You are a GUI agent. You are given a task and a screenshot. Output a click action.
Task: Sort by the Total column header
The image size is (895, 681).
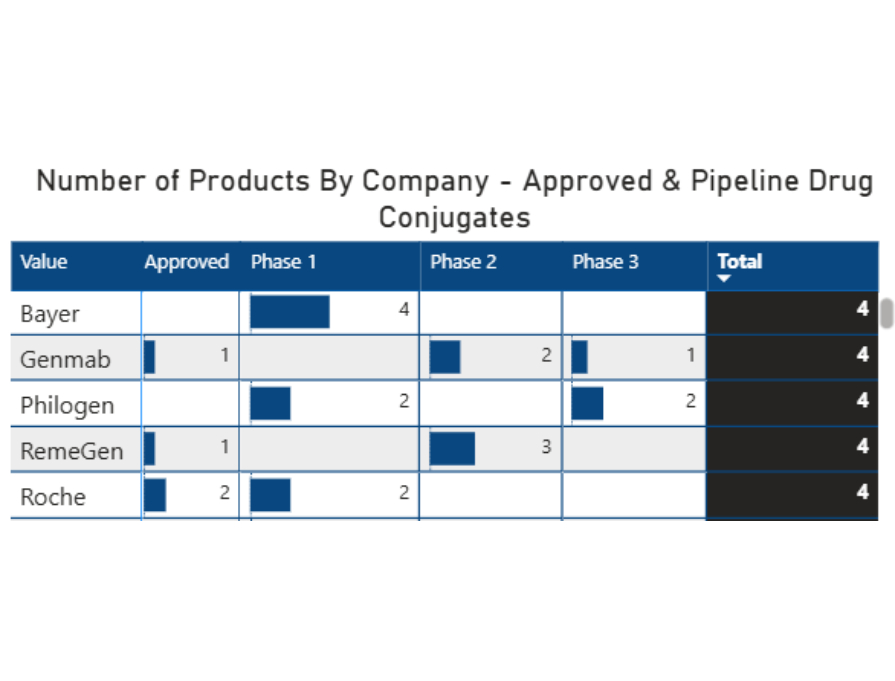click(x=740, y=262)
